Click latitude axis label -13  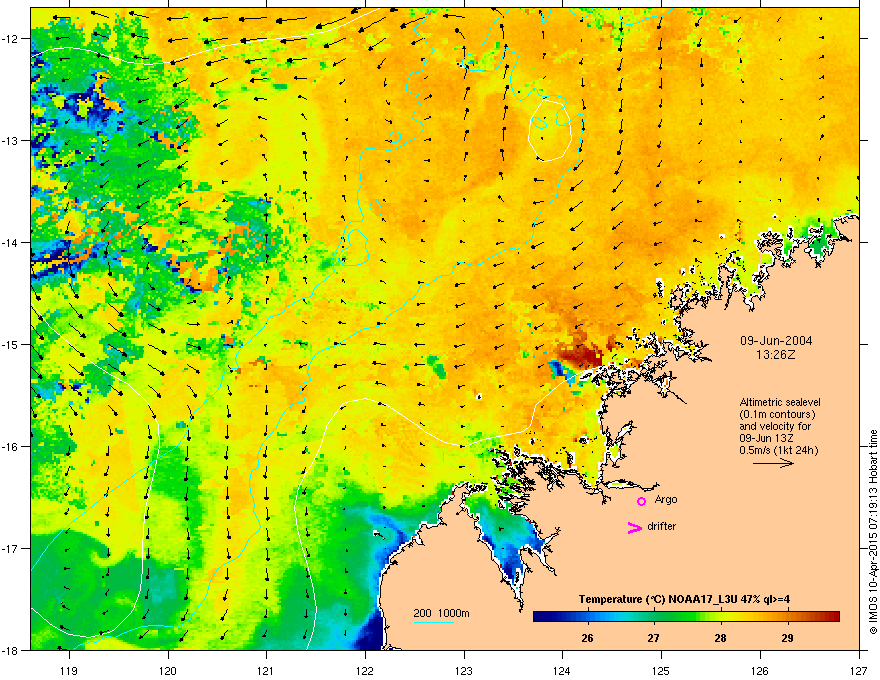pos(11,141)
